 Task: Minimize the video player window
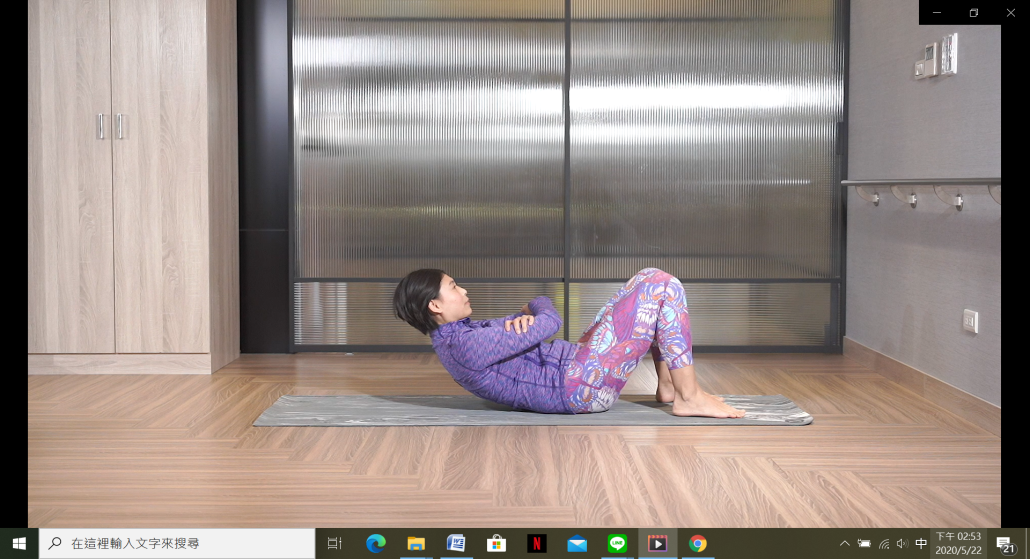tap(937, 12)
